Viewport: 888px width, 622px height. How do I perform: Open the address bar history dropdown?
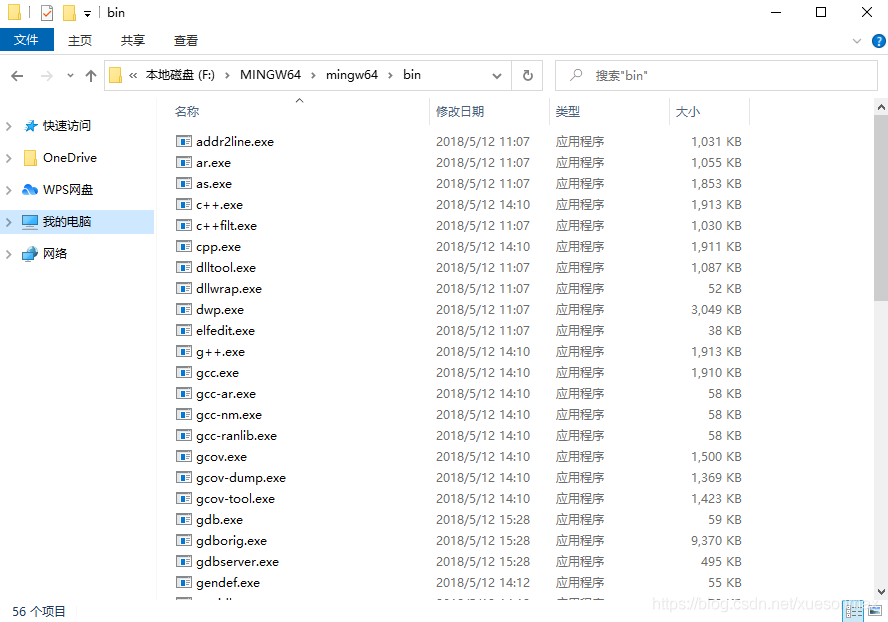coord(497,75)
